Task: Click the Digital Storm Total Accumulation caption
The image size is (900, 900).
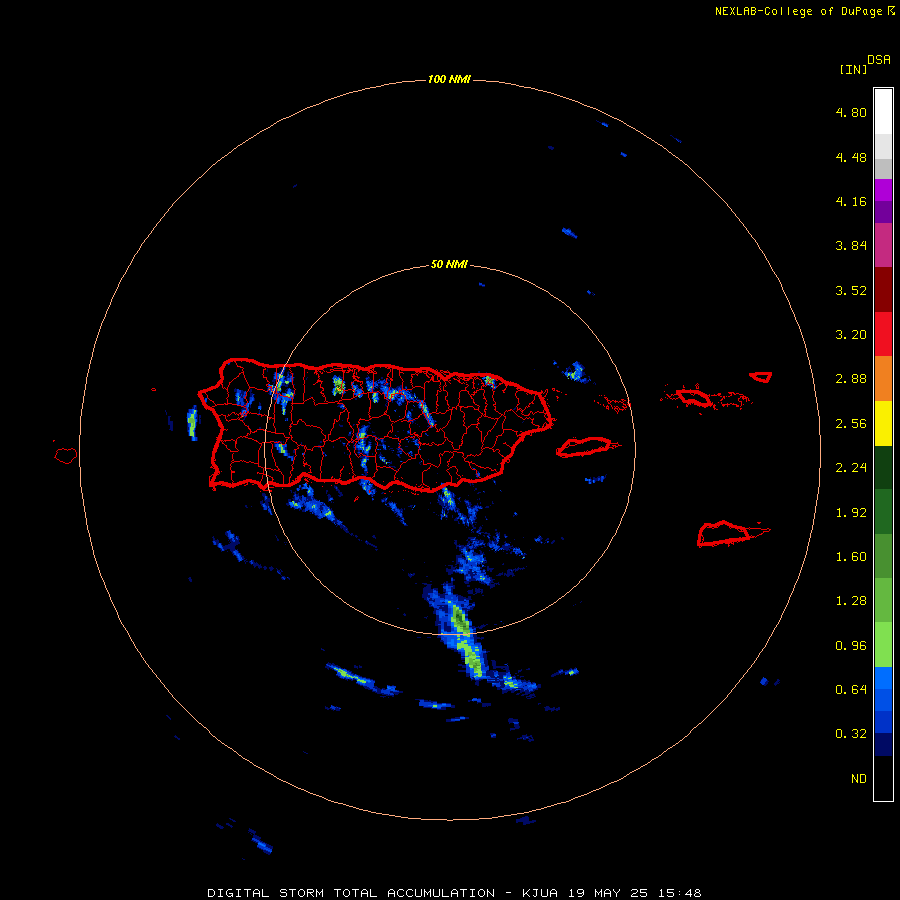Action: (x=454, y=893)
